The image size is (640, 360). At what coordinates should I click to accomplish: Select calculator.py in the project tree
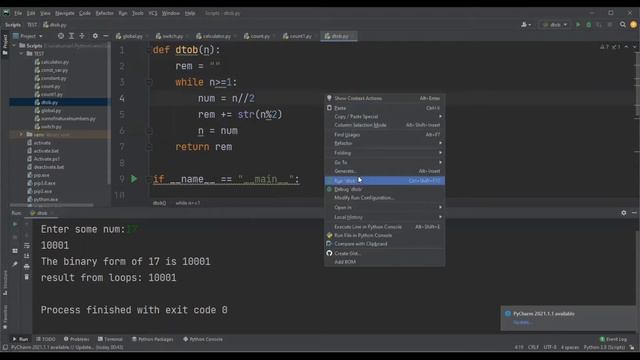point(52,62)
